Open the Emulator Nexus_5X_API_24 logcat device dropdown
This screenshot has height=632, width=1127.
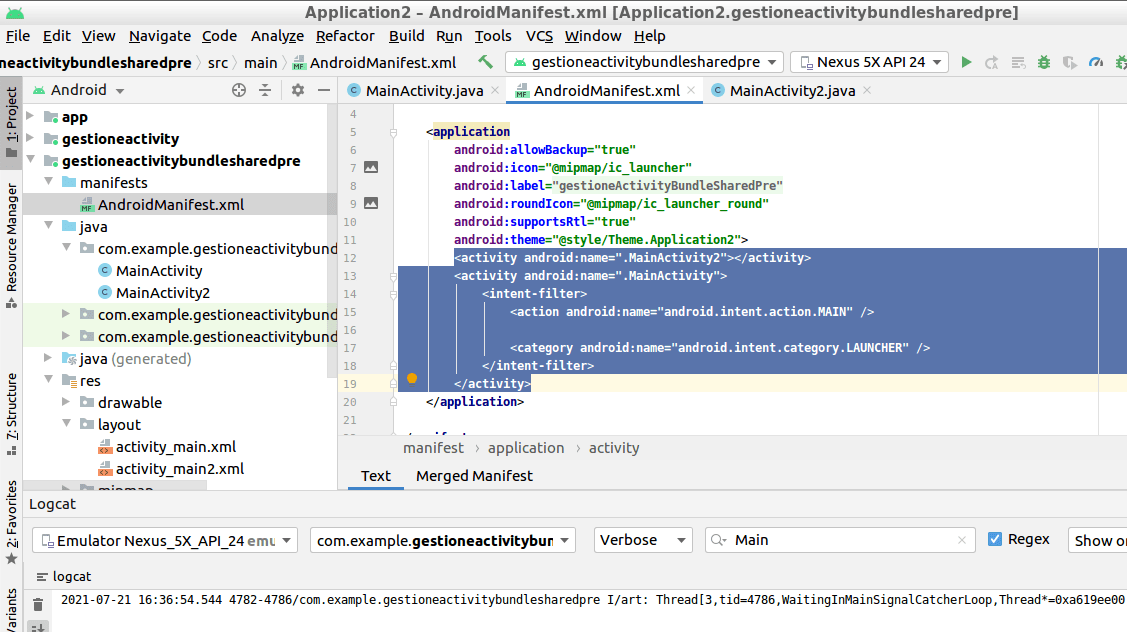[x=165, y=541]
